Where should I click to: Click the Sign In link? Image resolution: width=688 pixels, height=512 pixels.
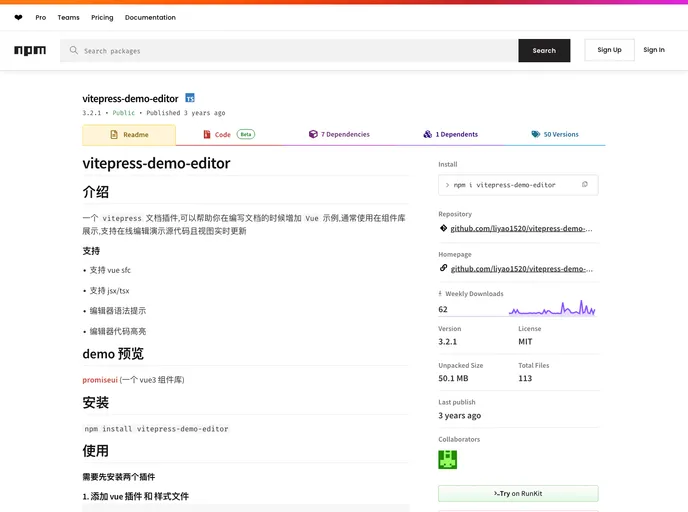coord(654,50)
